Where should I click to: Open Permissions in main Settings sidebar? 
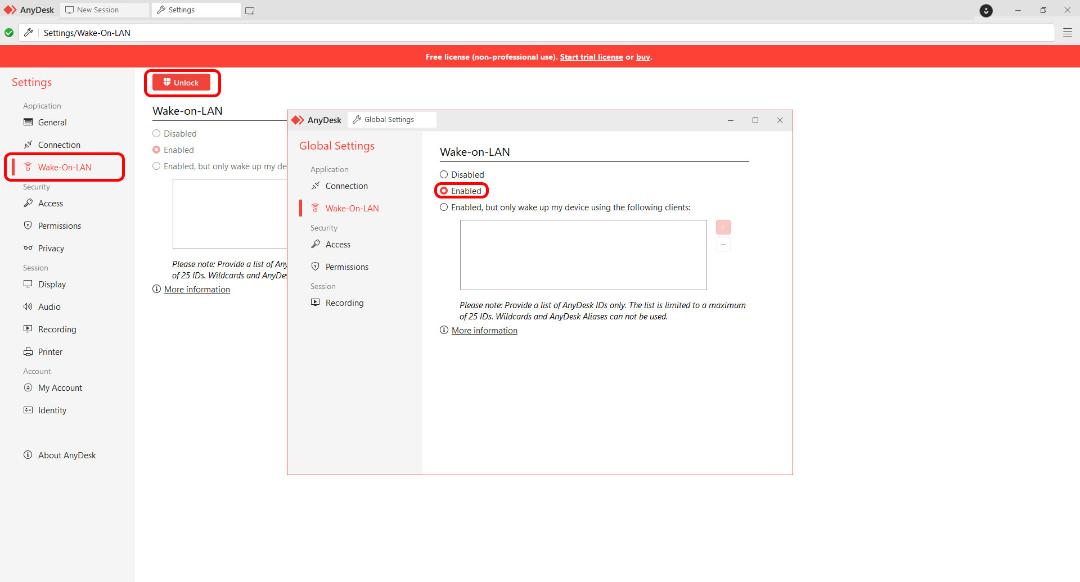(x=59, y=226)
